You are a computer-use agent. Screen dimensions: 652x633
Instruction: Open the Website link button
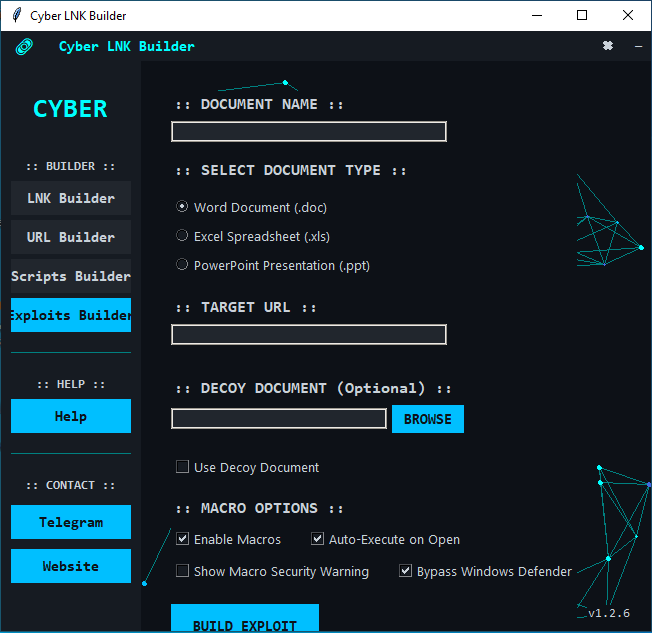pyautogui.click(x=71, y=566)
